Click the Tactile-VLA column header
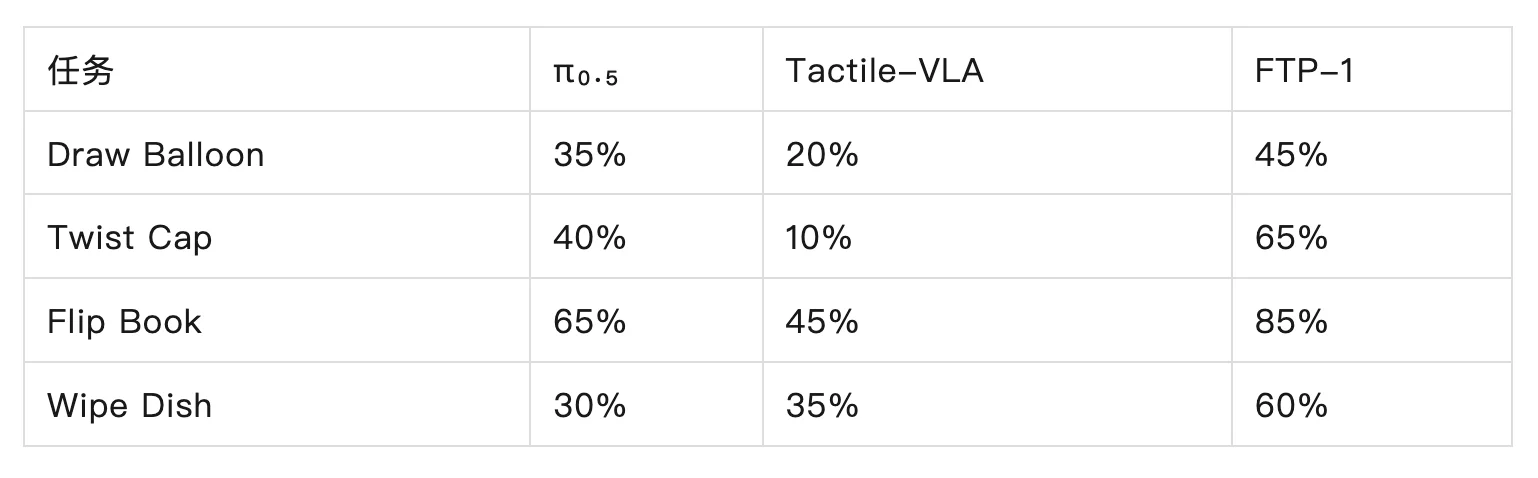Image resolution: width=1538 pixels, height=478 pixels. [997, 69]
